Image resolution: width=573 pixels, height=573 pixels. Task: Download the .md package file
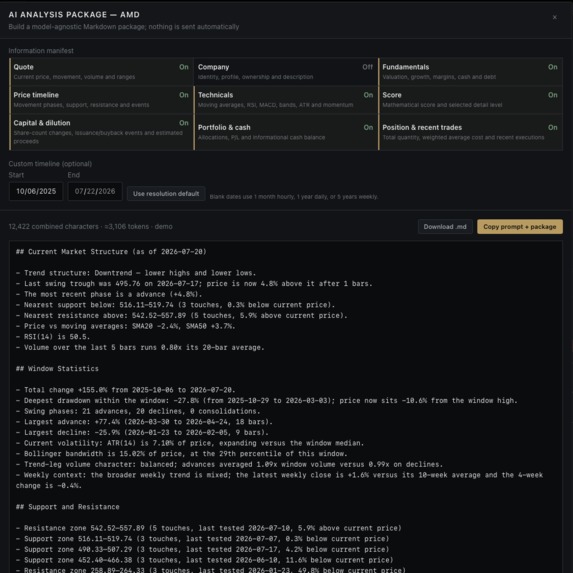(445, 227)
